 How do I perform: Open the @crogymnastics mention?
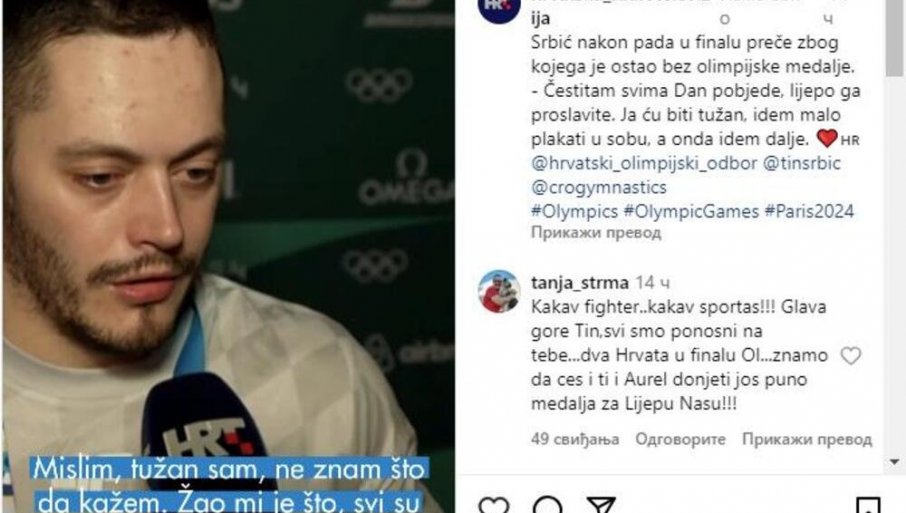(x=599, y=188)
